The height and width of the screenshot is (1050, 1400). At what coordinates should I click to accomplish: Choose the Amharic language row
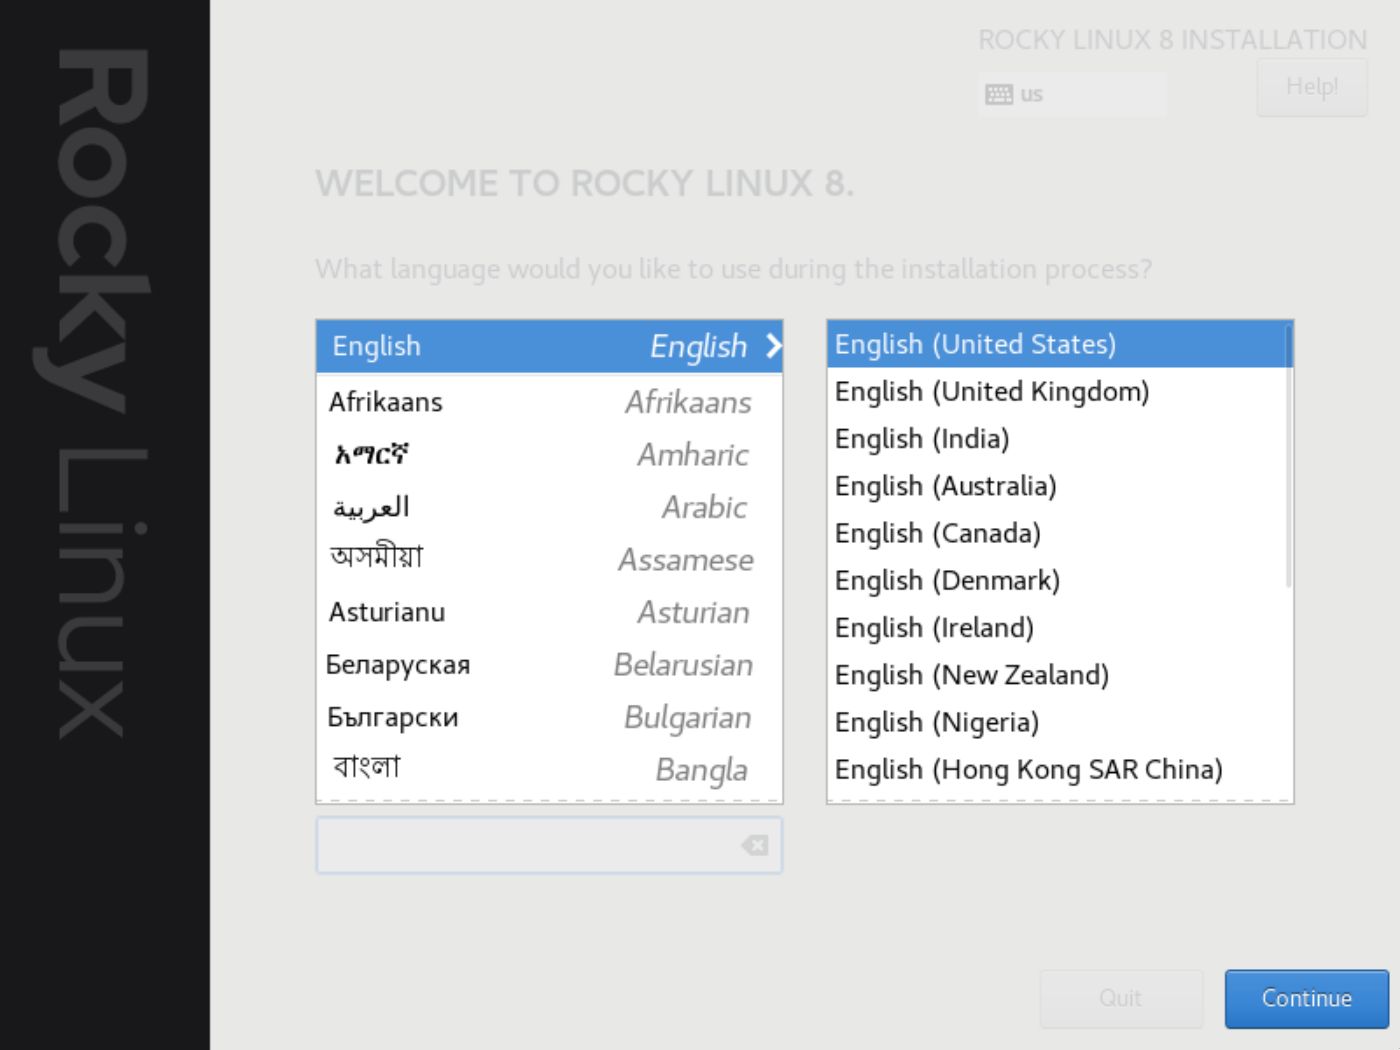click(x=549, y=455)
